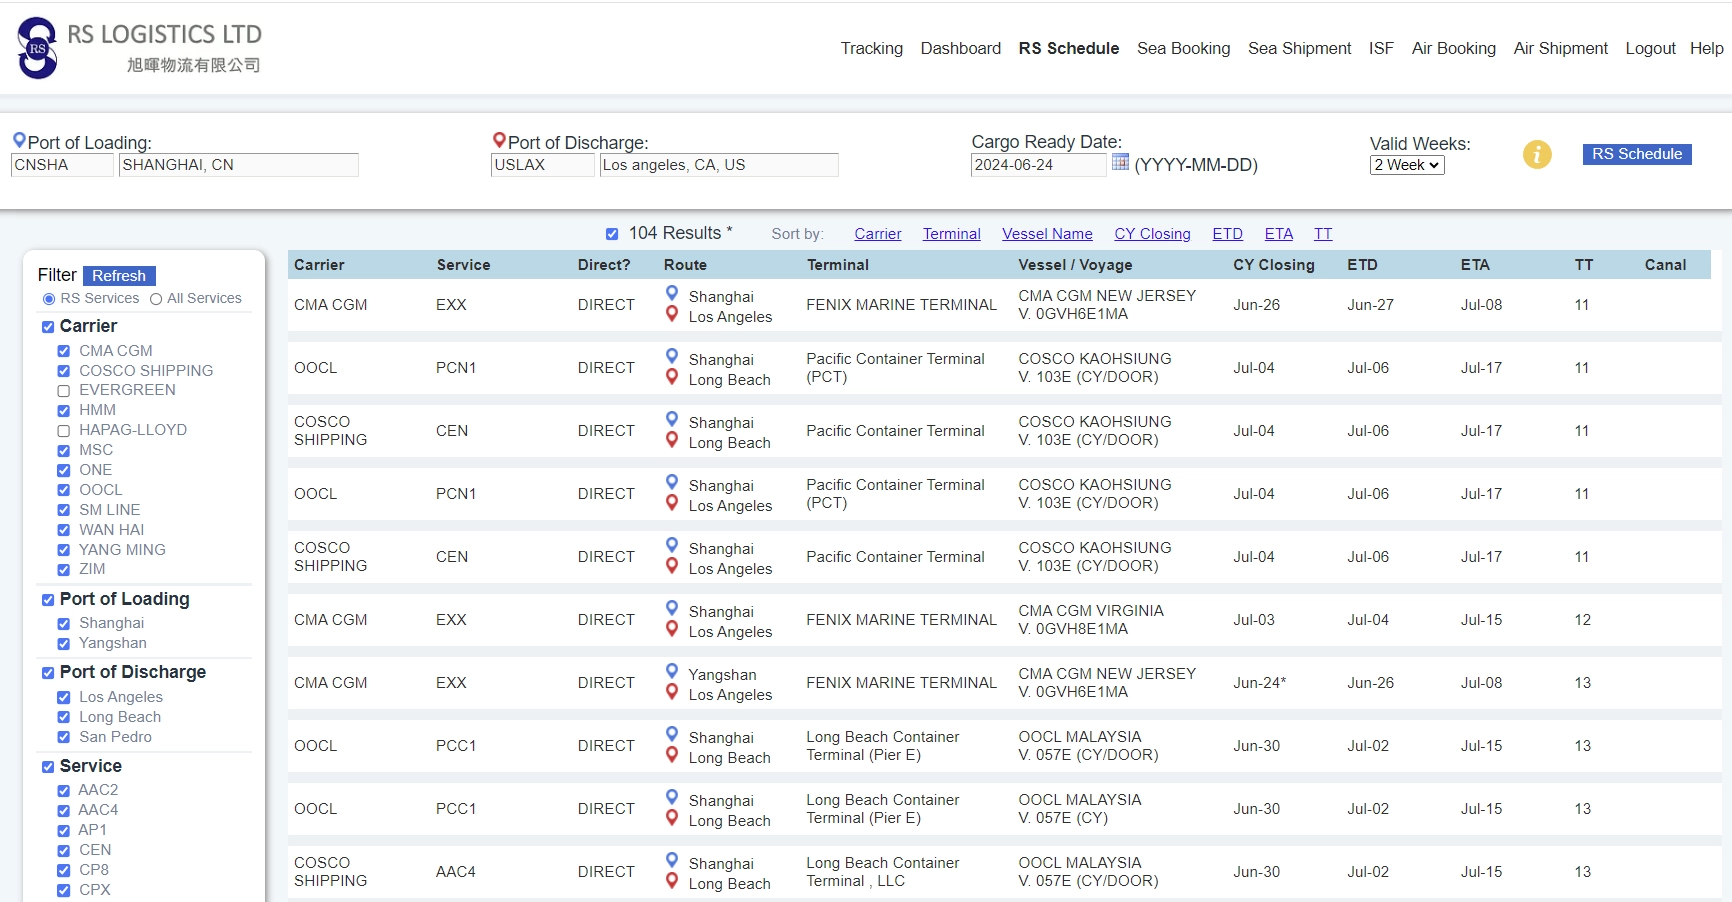Click the Refresh filter button
This screenshot has height=902, width=1732.
[119, 276]
